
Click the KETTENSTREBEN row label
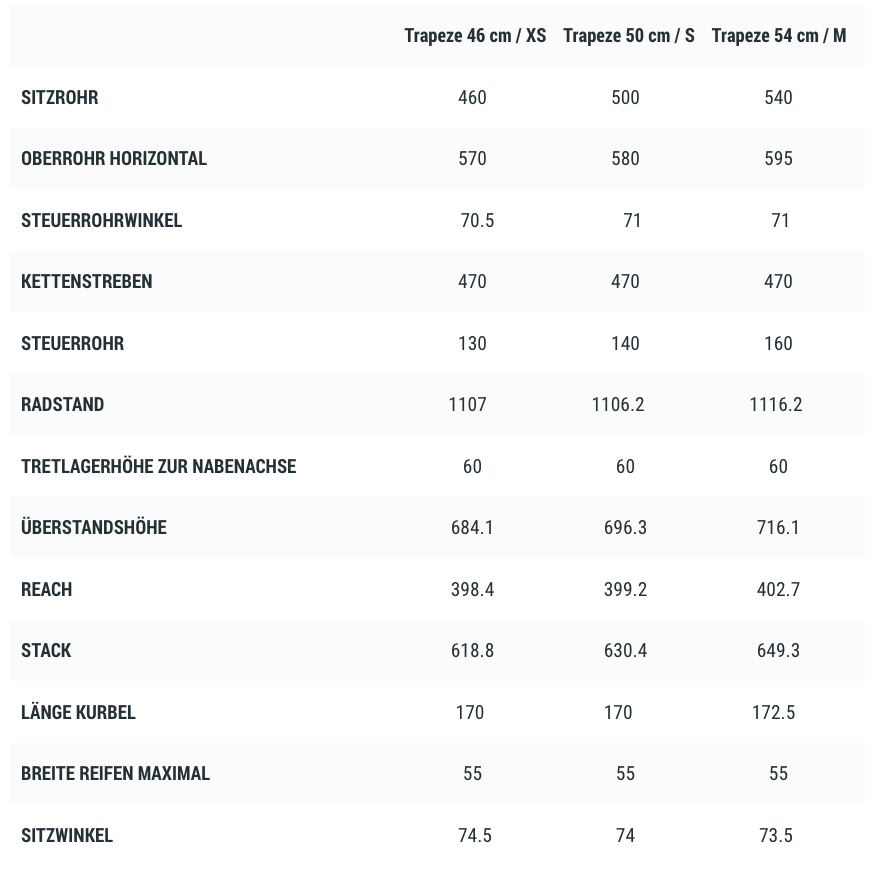87,282
